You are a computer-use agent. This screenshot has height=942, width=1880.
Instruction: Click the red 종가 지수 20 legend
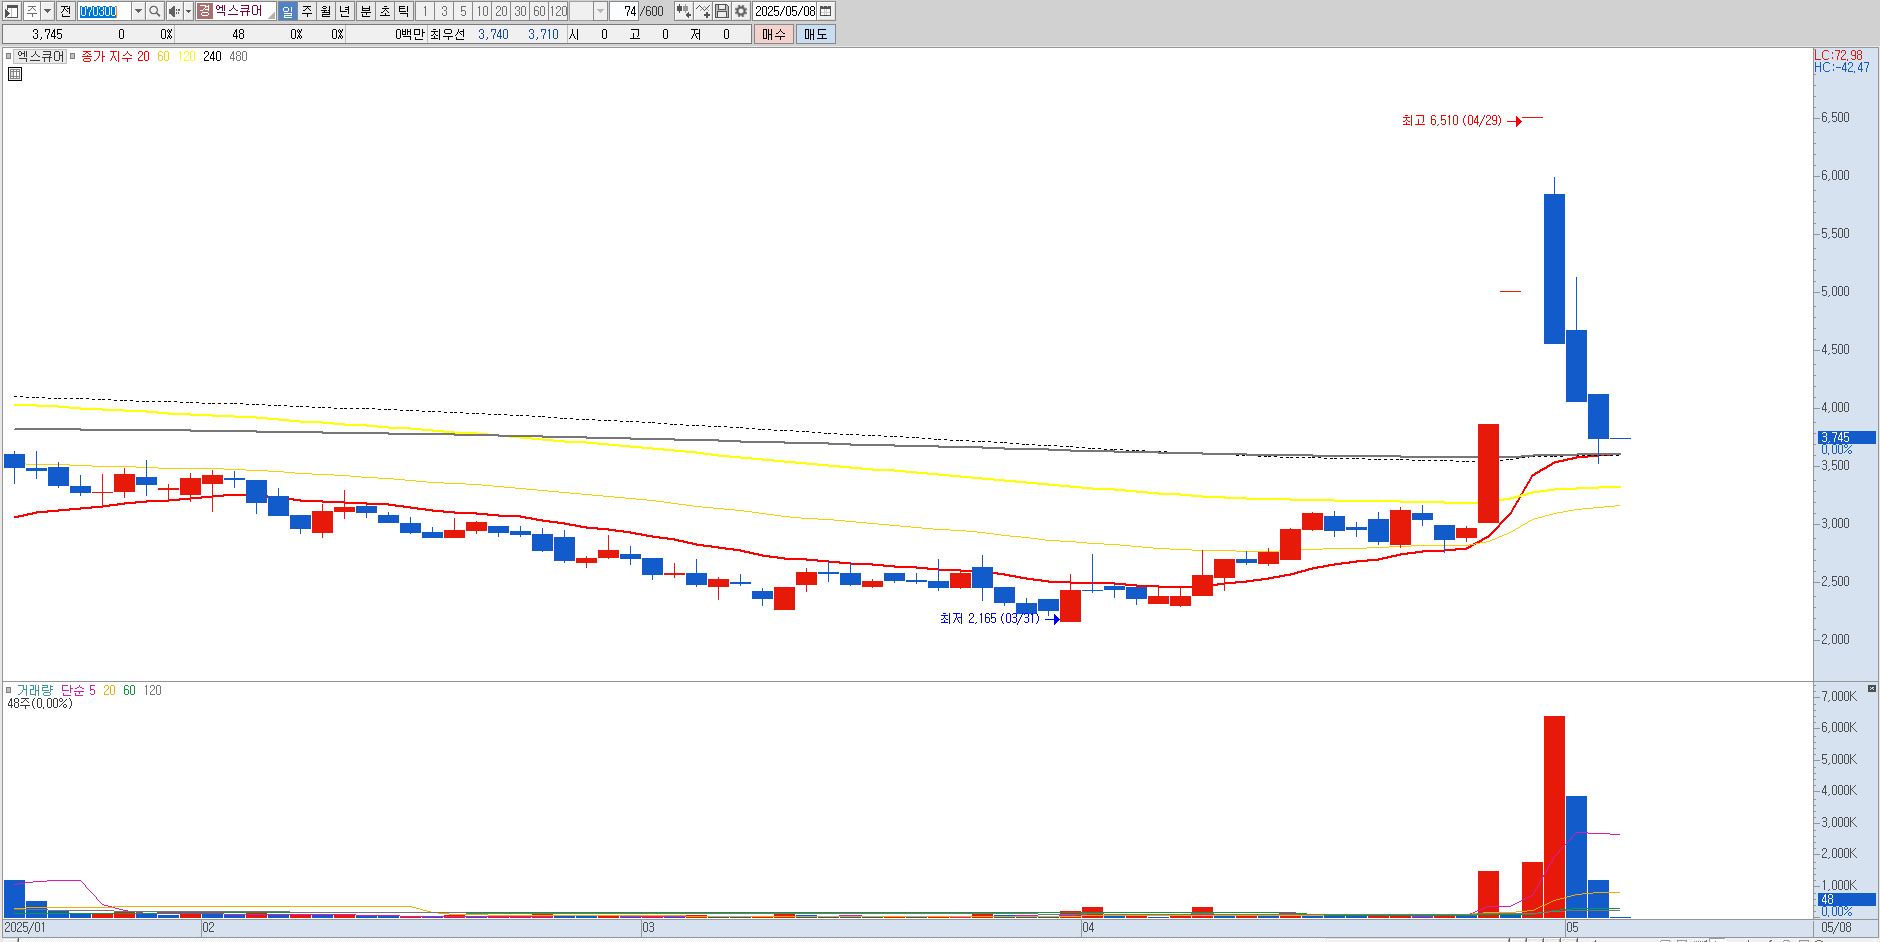click(115, 56)
